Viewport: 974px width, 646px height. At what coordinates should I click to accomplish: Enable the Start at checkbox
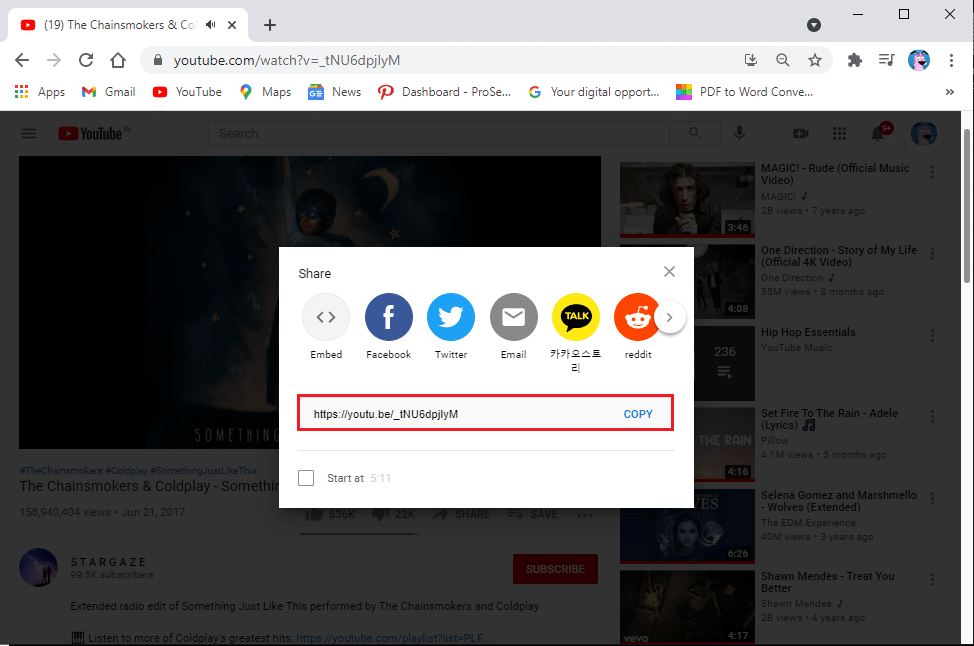(x=306, y=478)
